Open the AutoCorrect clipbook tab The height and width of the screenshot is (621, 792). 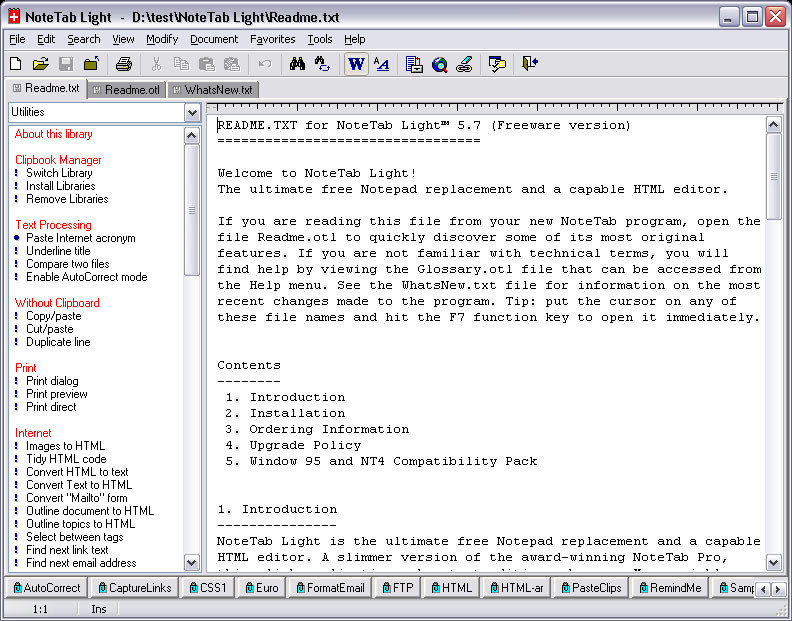click(x=46, y=588)
